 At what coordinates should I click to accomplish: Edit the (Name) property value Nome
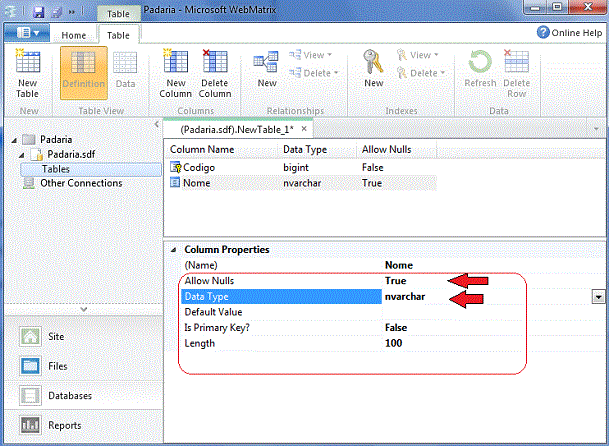click(x=399, y=265)
